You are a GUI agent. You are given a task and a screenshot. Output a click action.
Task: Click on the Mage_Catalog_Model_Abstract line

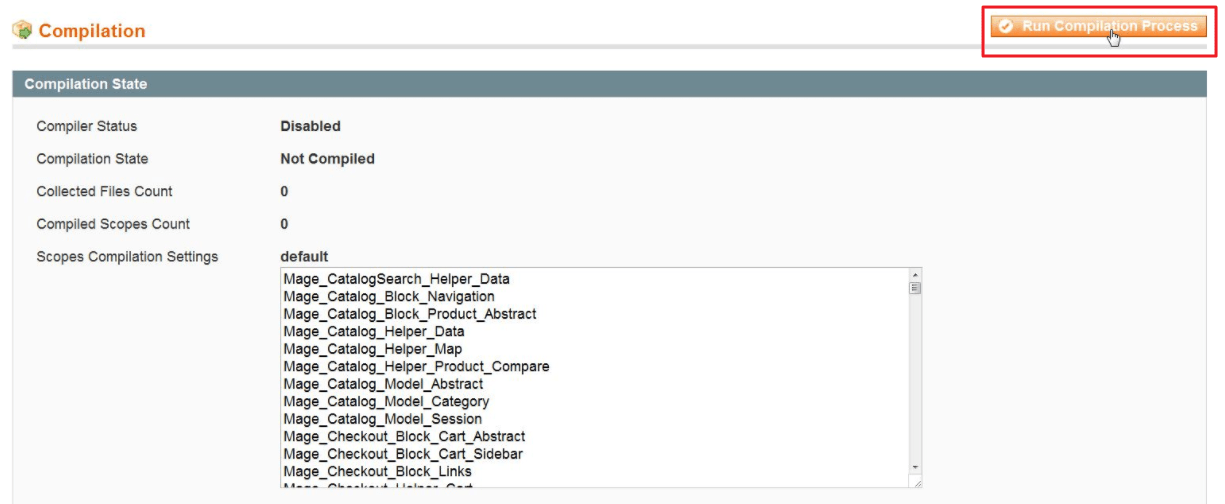(383, 384)
